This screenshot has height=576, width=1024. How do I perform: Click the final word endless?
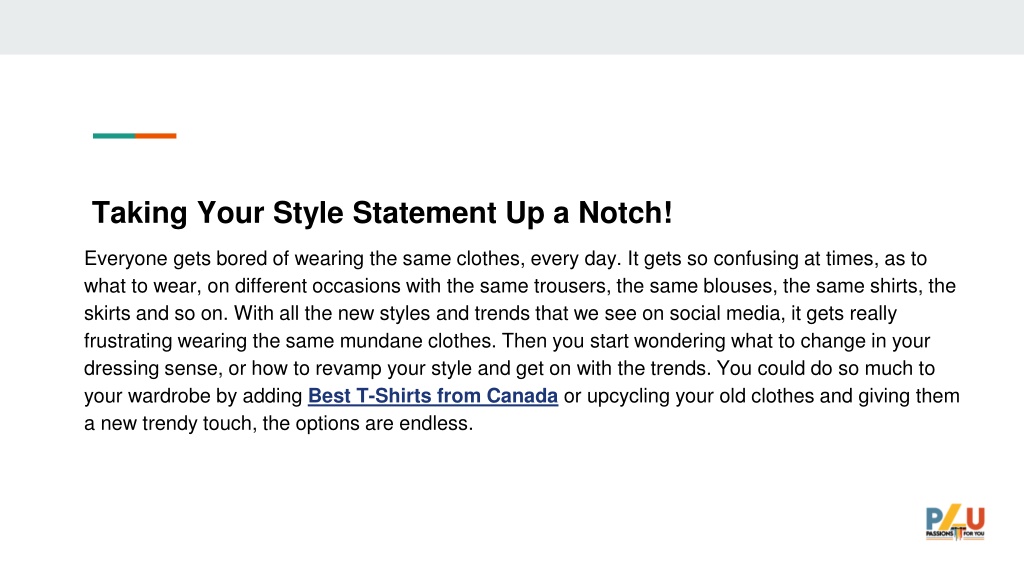pyautogui.click(x=436, y=423)
